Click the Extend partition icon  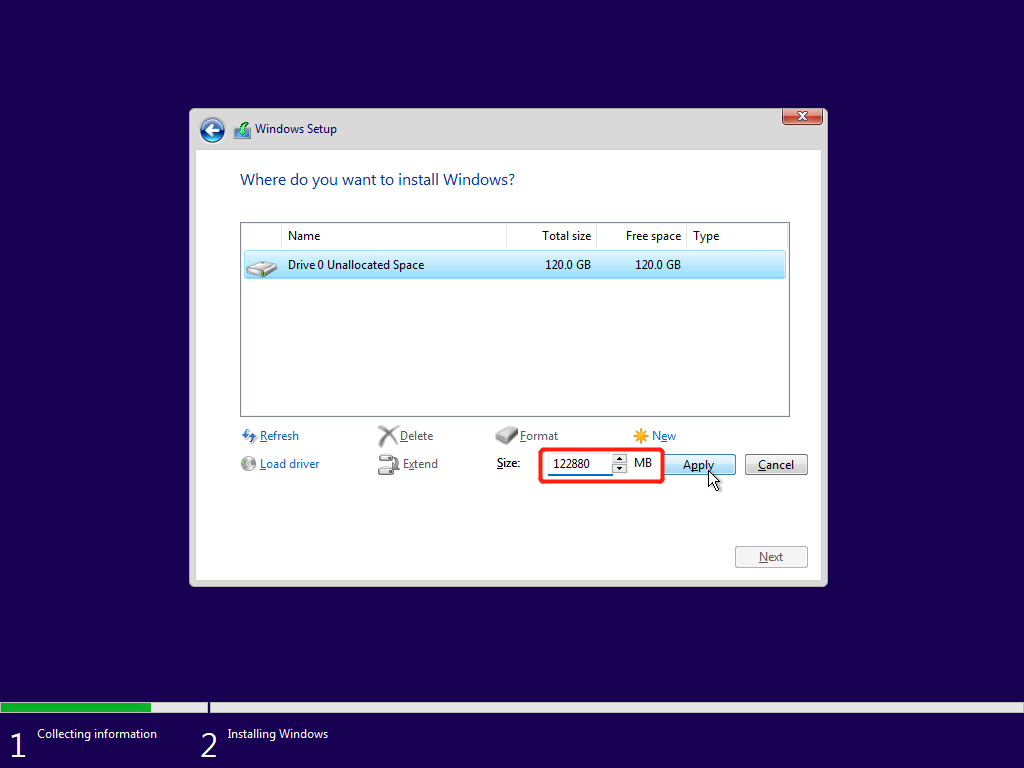[x=388, y=464]
